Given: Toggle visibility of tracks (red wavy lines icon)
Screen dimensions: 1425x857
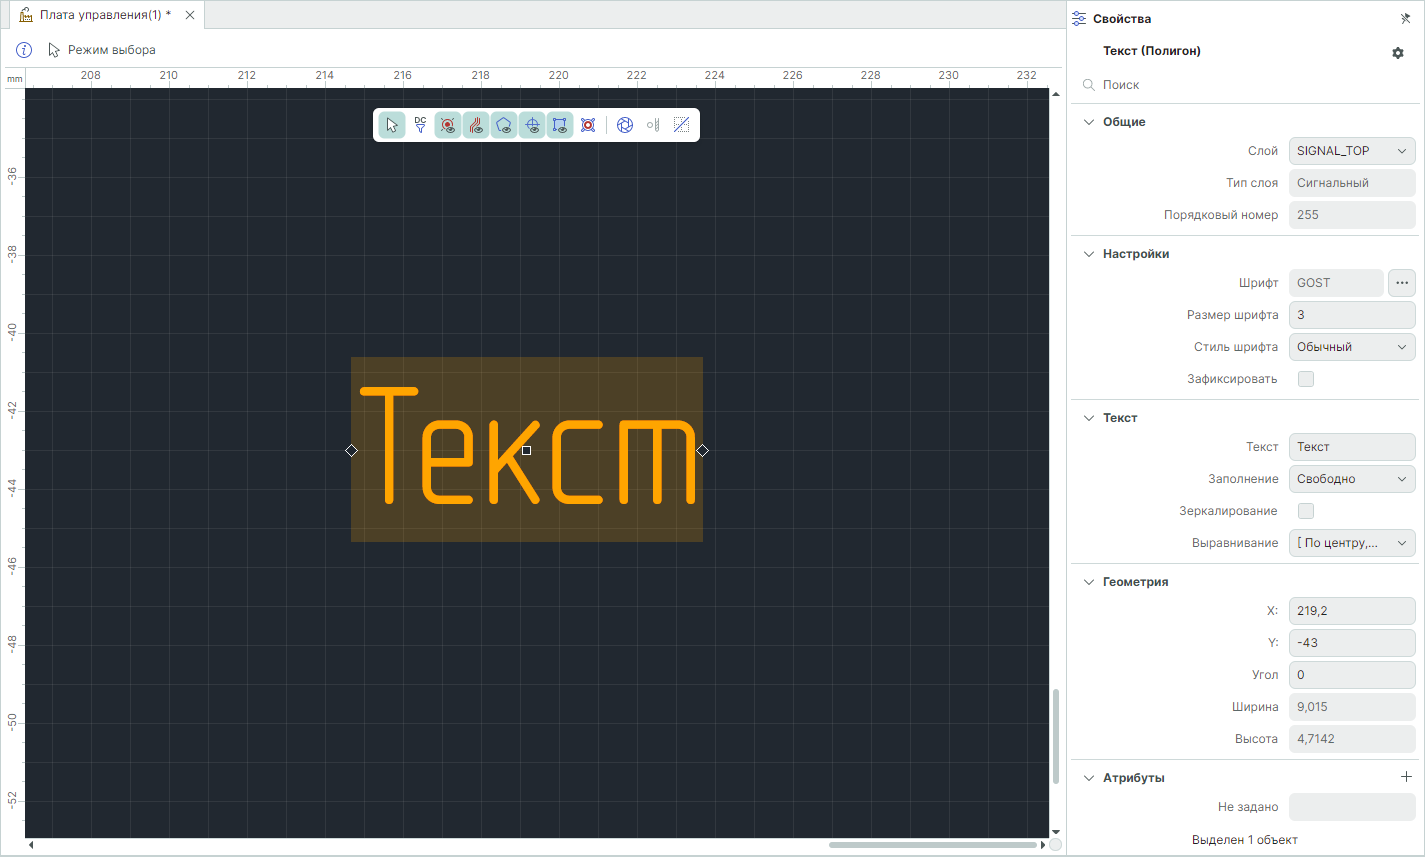Looking at the screenshot, I should 476,125.
